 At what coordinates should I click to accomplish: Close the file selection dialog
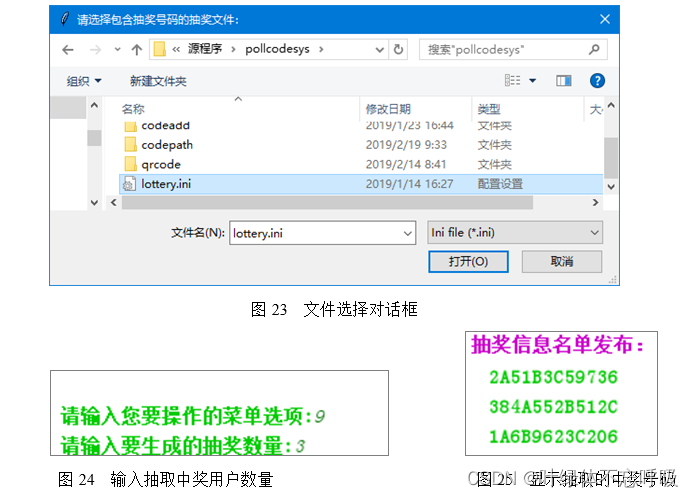605,19
